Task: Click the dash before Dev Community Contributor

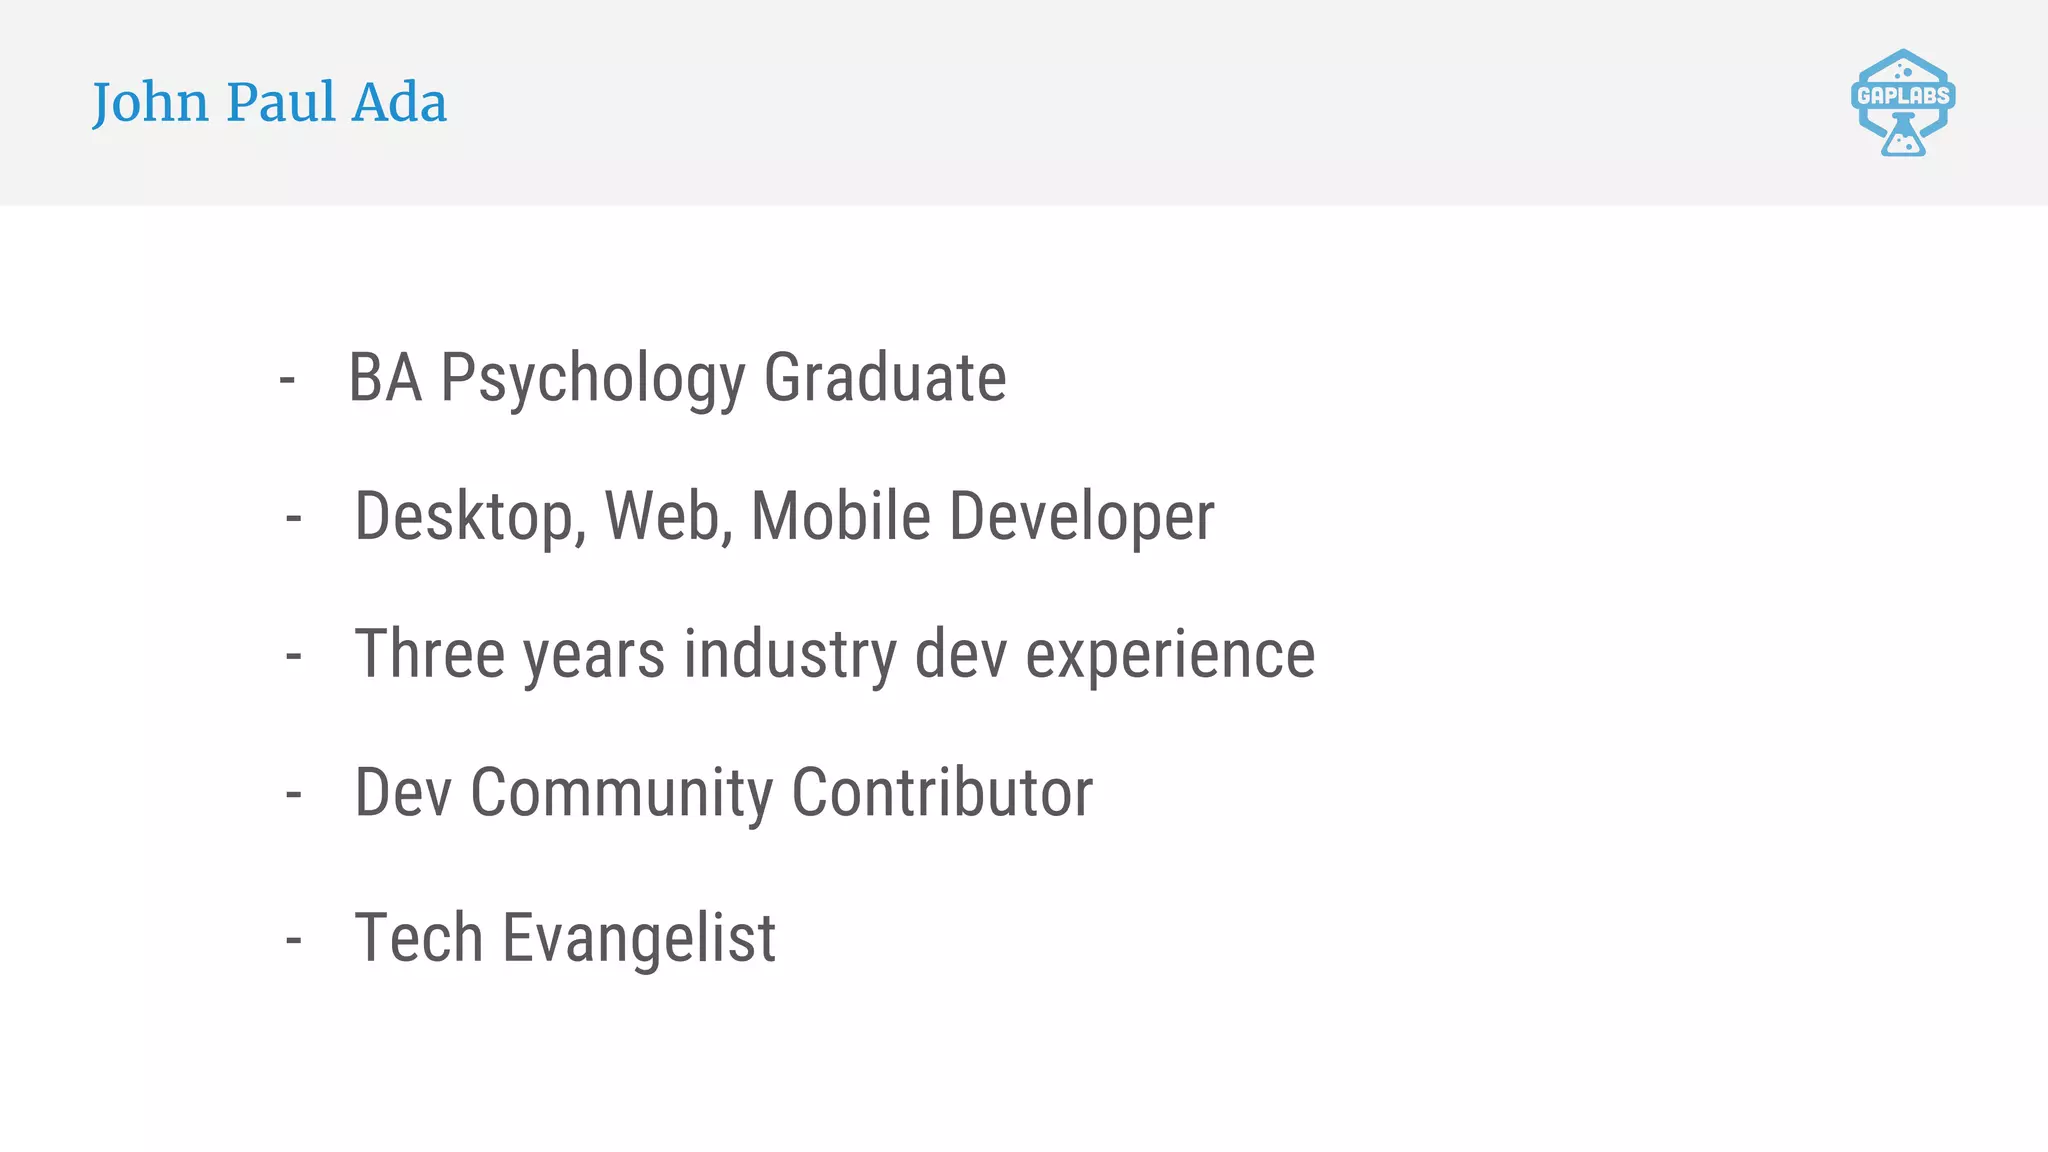Action: 293,796
